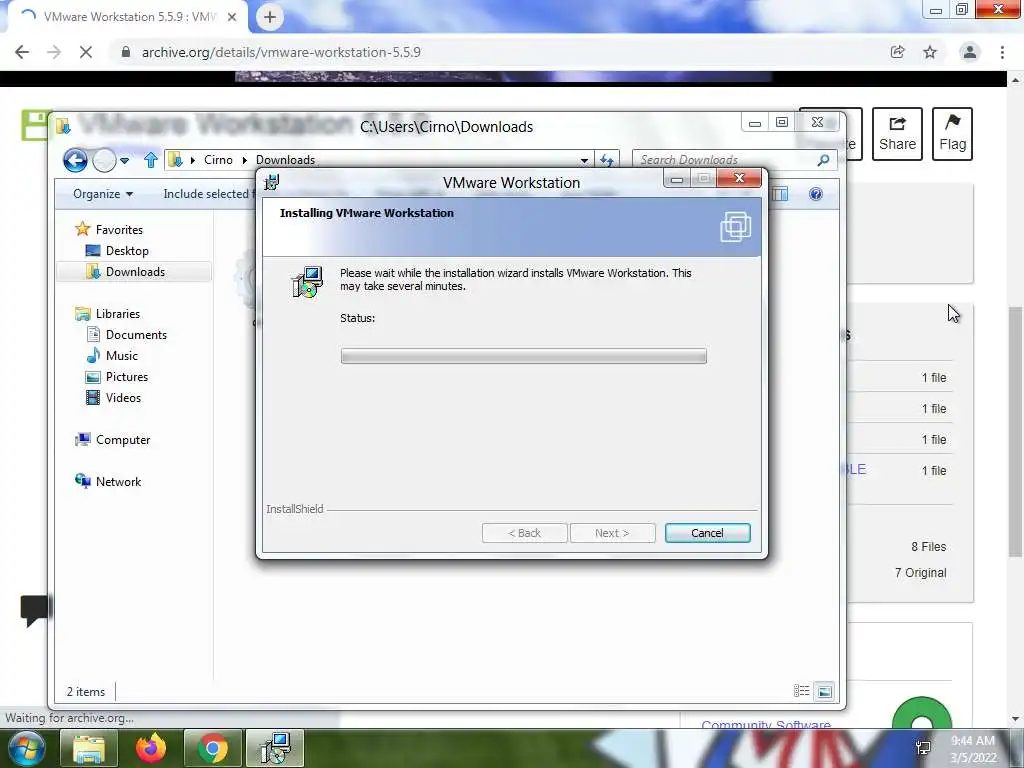
Task: Select Cirno in Explorer address breadcrumb
Action: pyautogui.click(x=218, y=160)
